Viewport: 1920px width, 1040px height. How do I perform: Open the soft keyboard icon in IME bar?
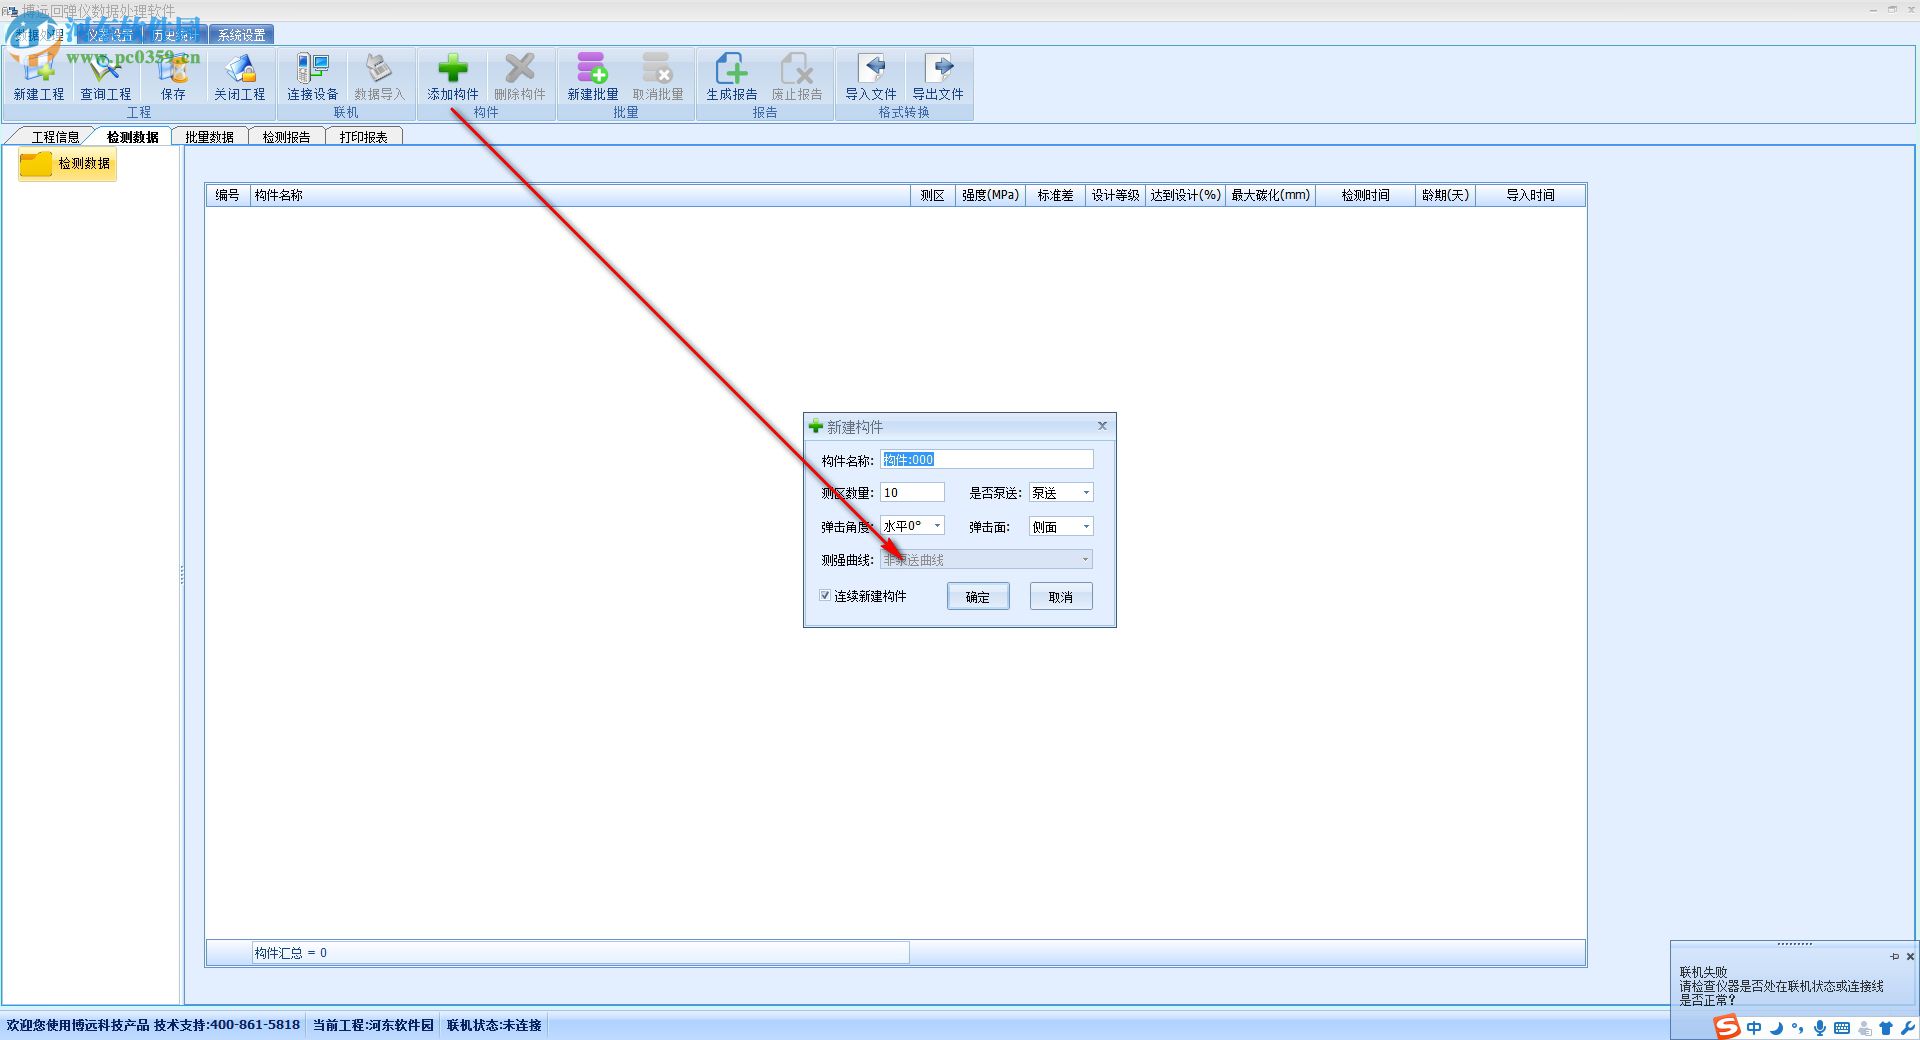1842,1028
